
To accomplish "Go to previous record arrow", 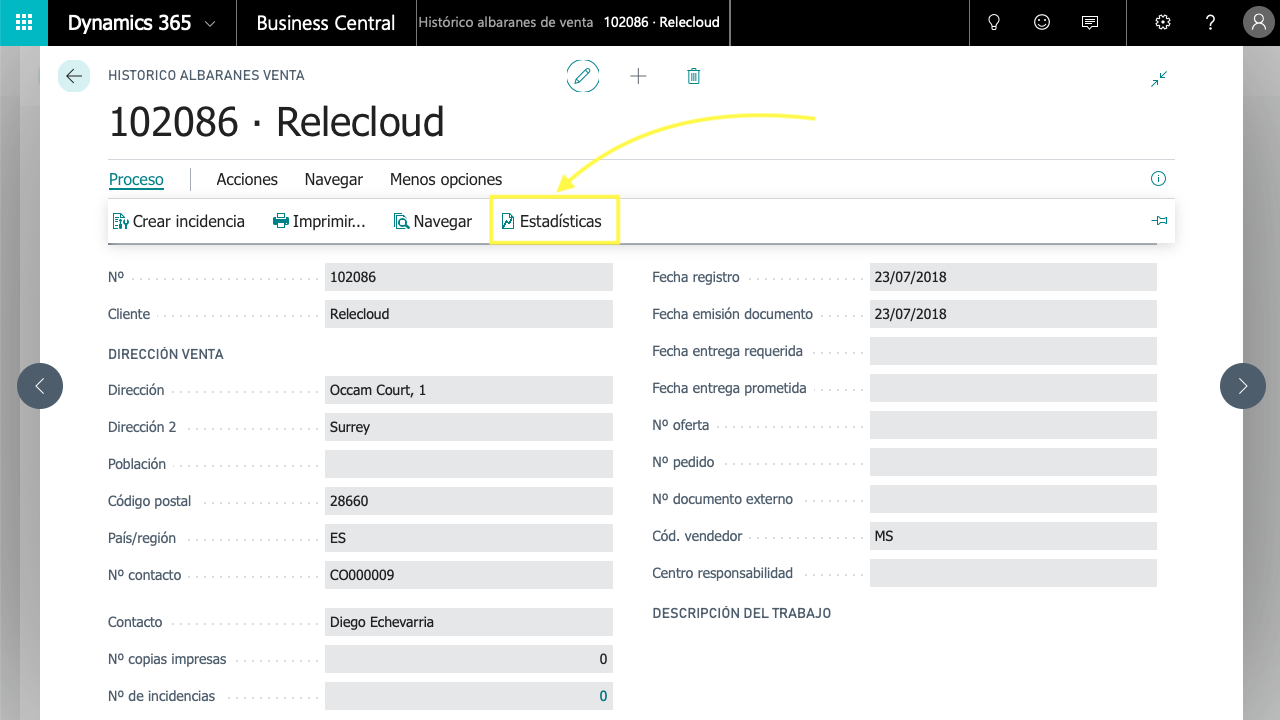I will click(x=40, y=386).
